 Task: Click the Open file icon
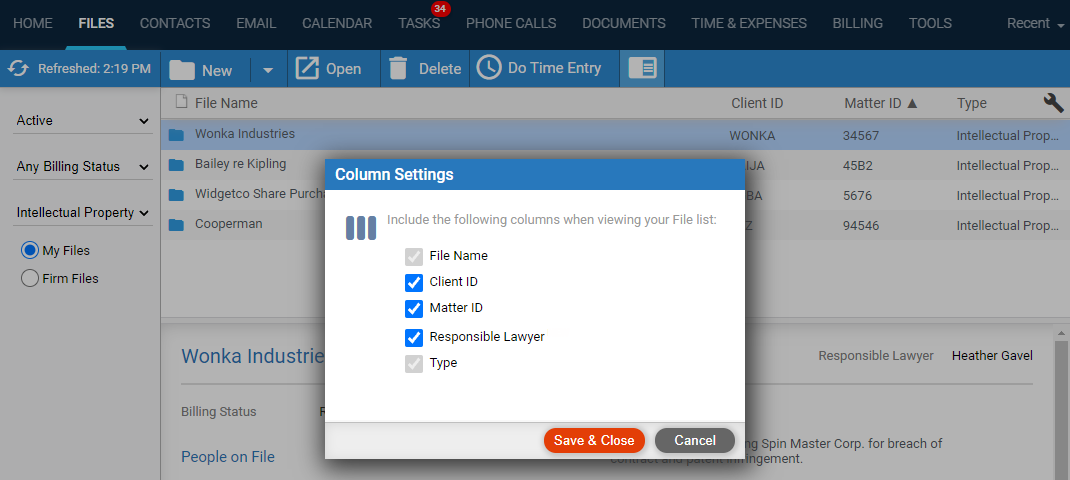(x=306, y=69)
